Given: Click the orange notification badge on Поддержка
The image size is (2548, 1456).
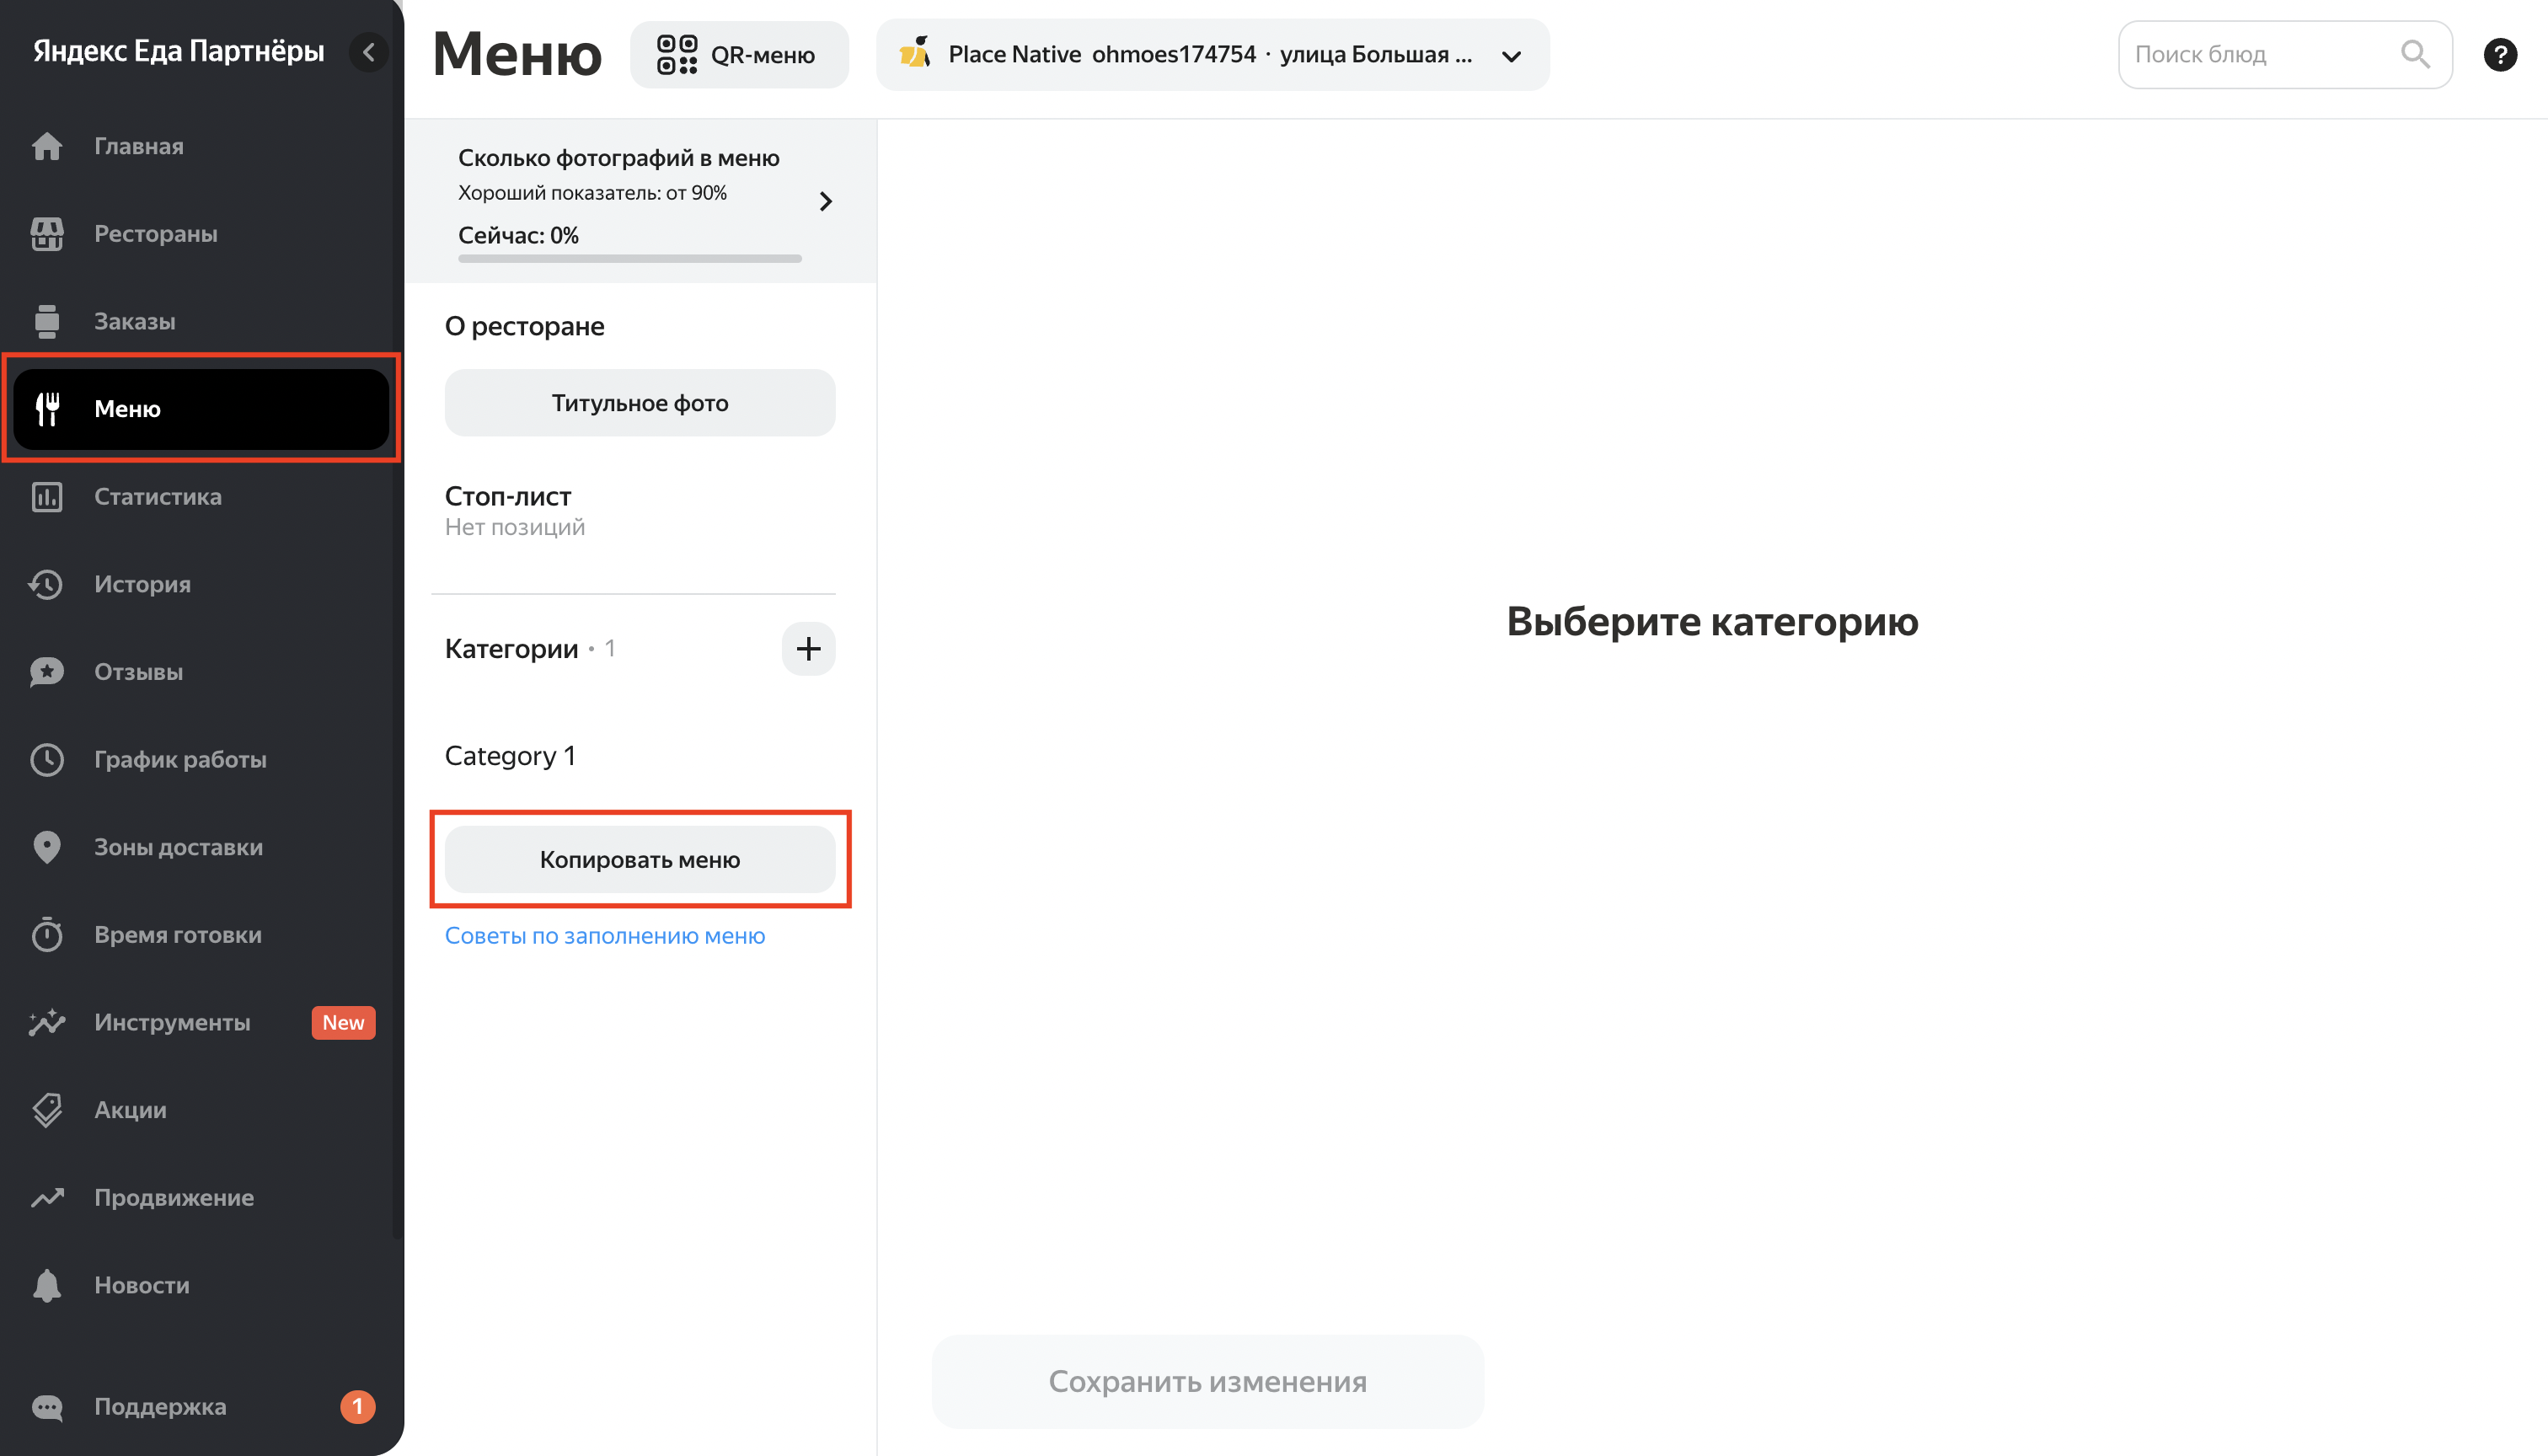Looking at the screenshot, I should point(357,1407).
